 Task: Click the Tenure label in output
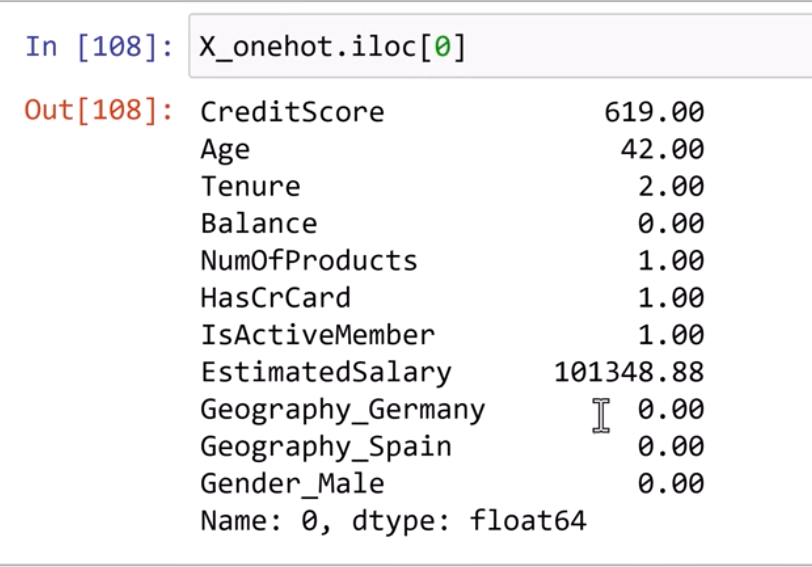(250, 187)
